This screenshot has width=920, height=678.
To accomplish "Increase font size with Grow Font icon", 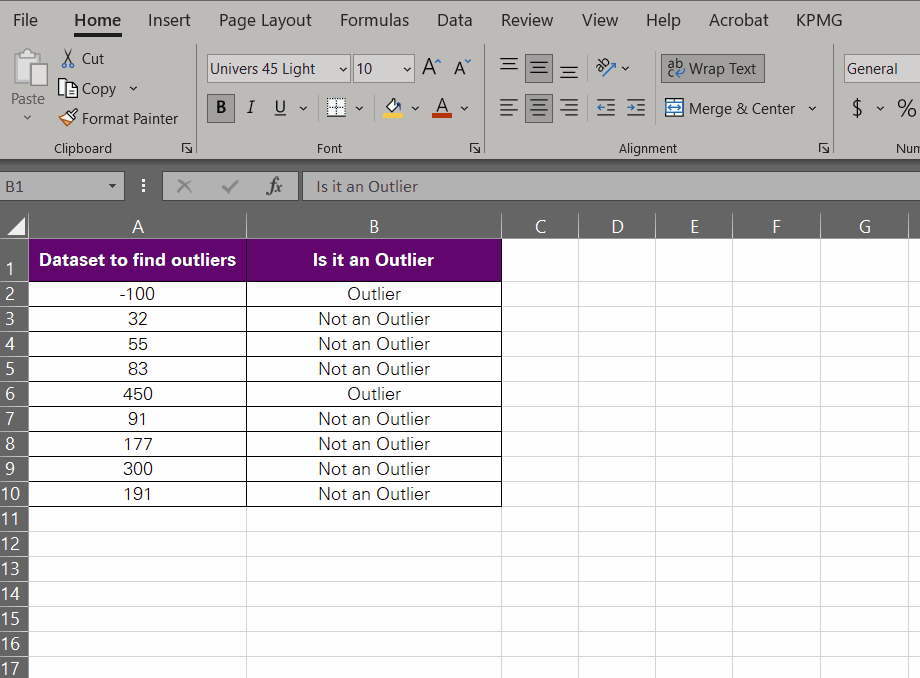I will pos(430,66).
